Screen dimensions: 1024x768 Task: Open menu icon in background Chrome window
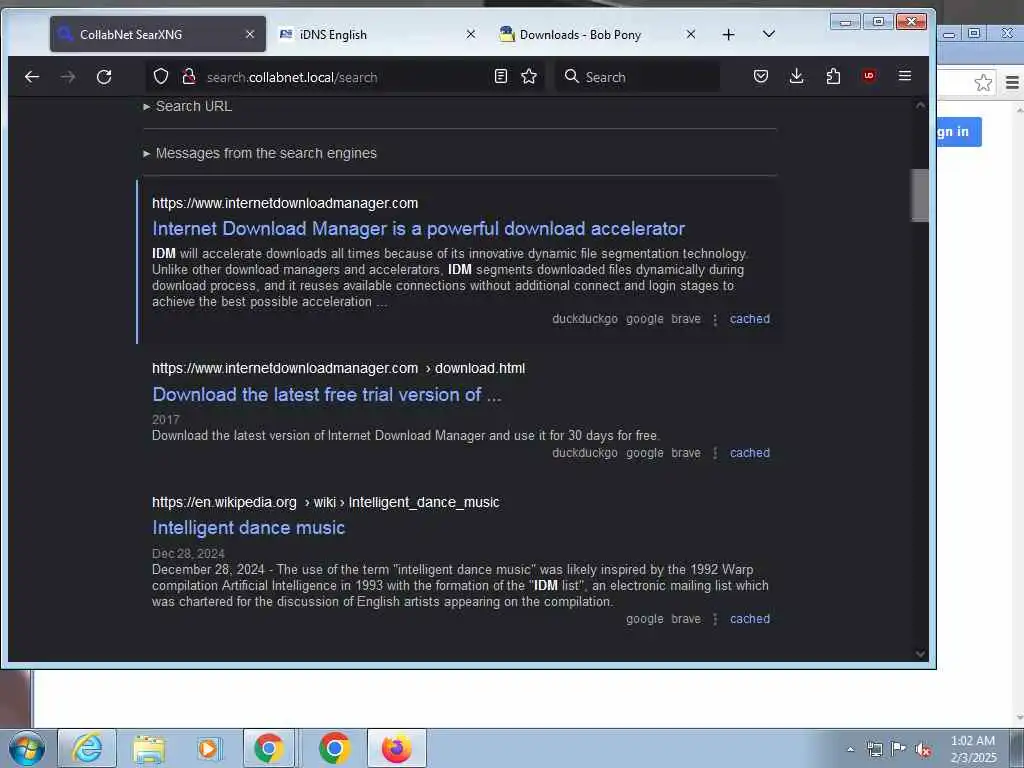coord(1012,83)
